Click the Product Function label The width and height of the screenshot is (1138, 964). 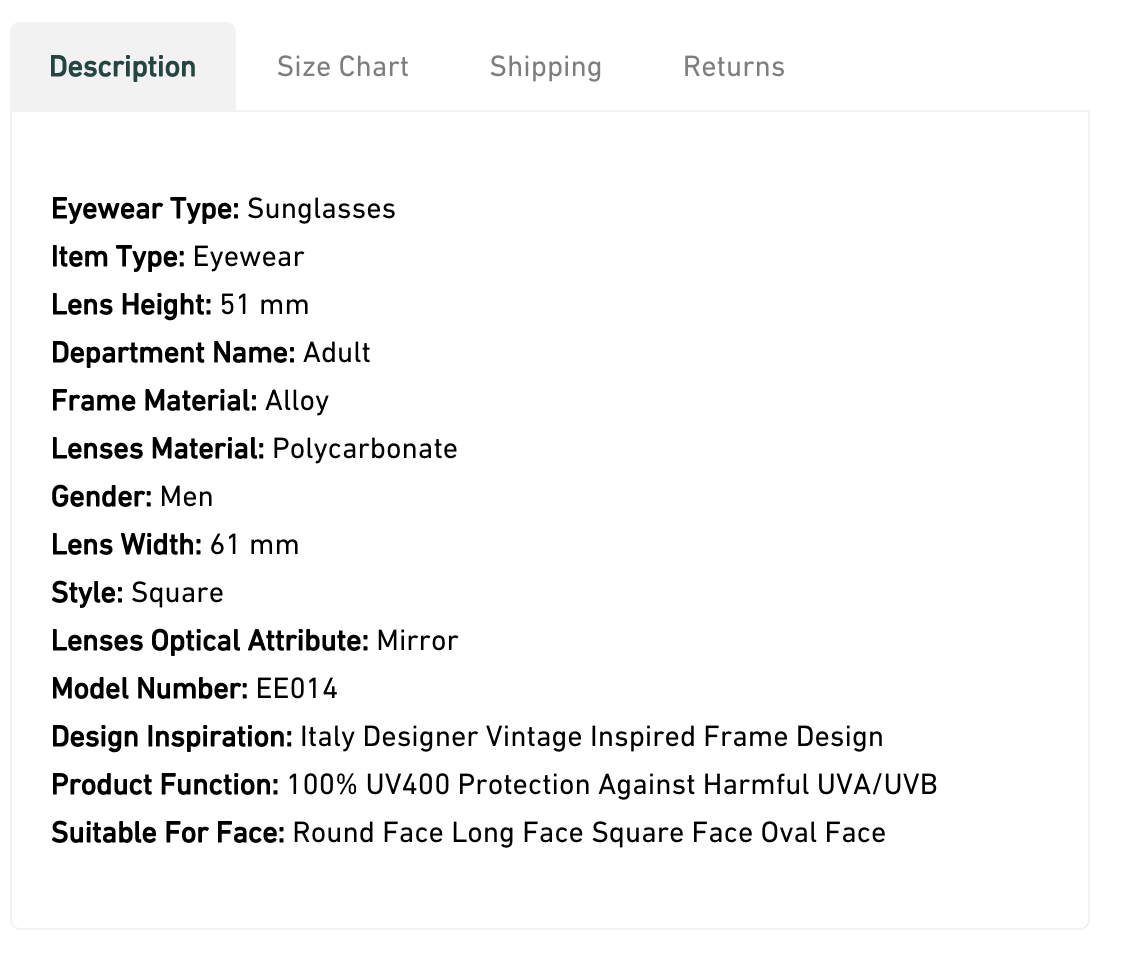[165, 785]
